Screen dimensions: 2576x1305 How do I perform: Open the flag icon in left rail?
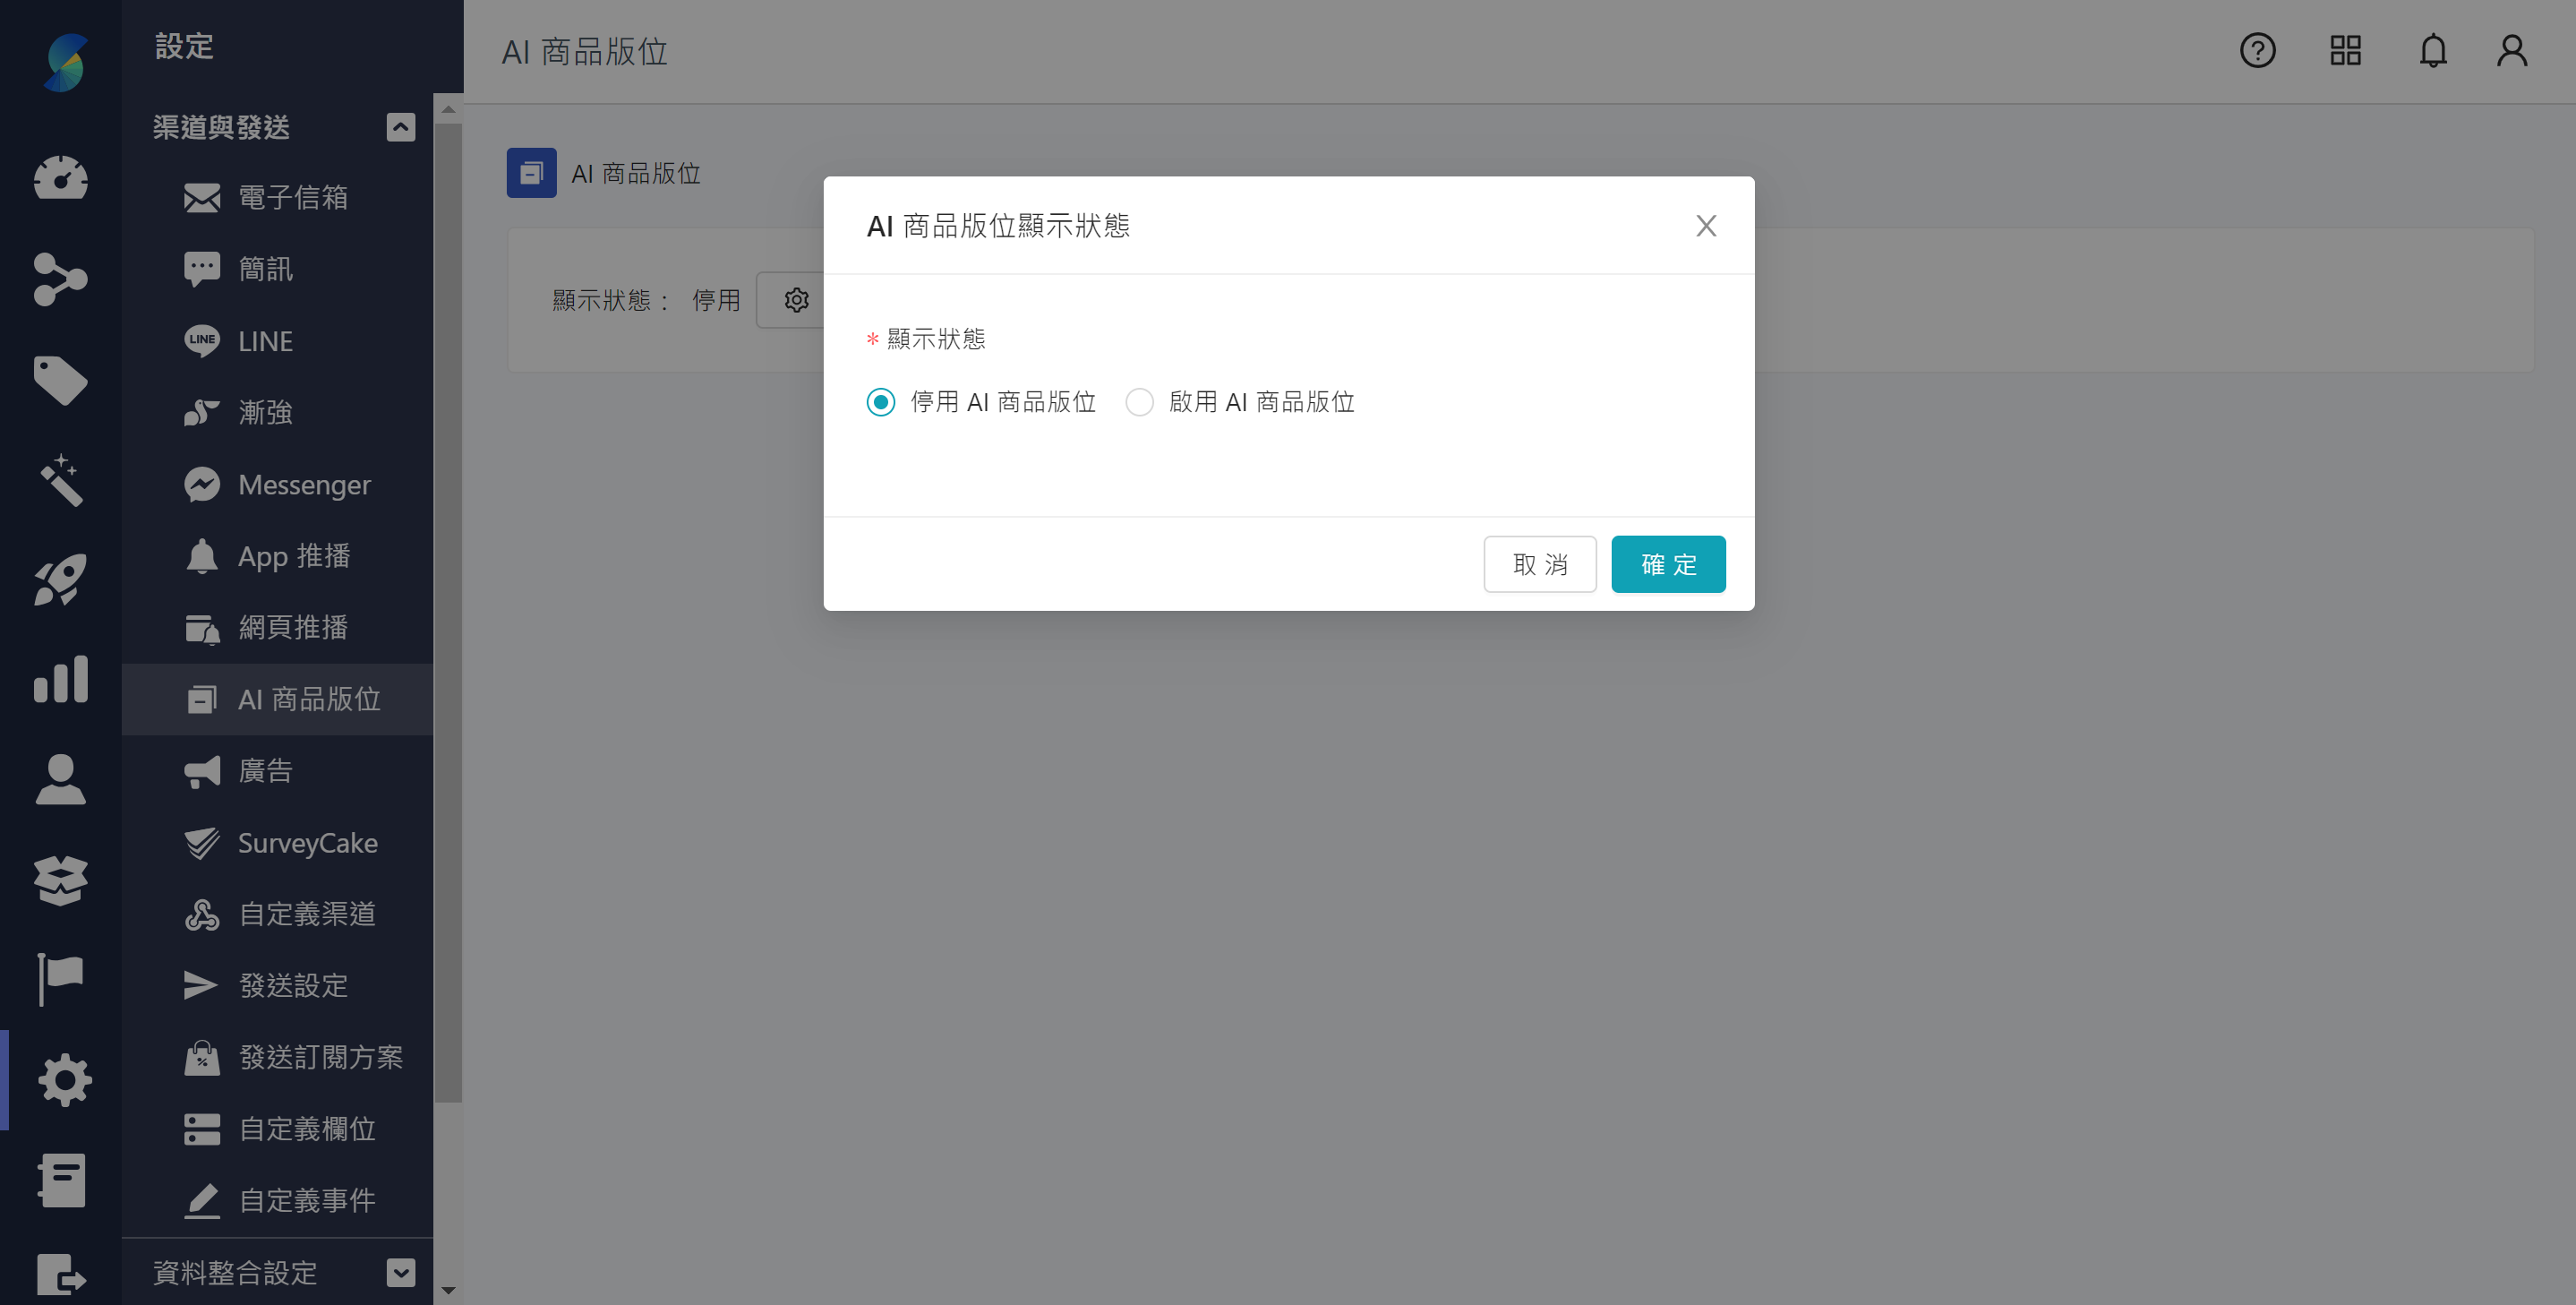pyautogui.click(x=61, y=979)
